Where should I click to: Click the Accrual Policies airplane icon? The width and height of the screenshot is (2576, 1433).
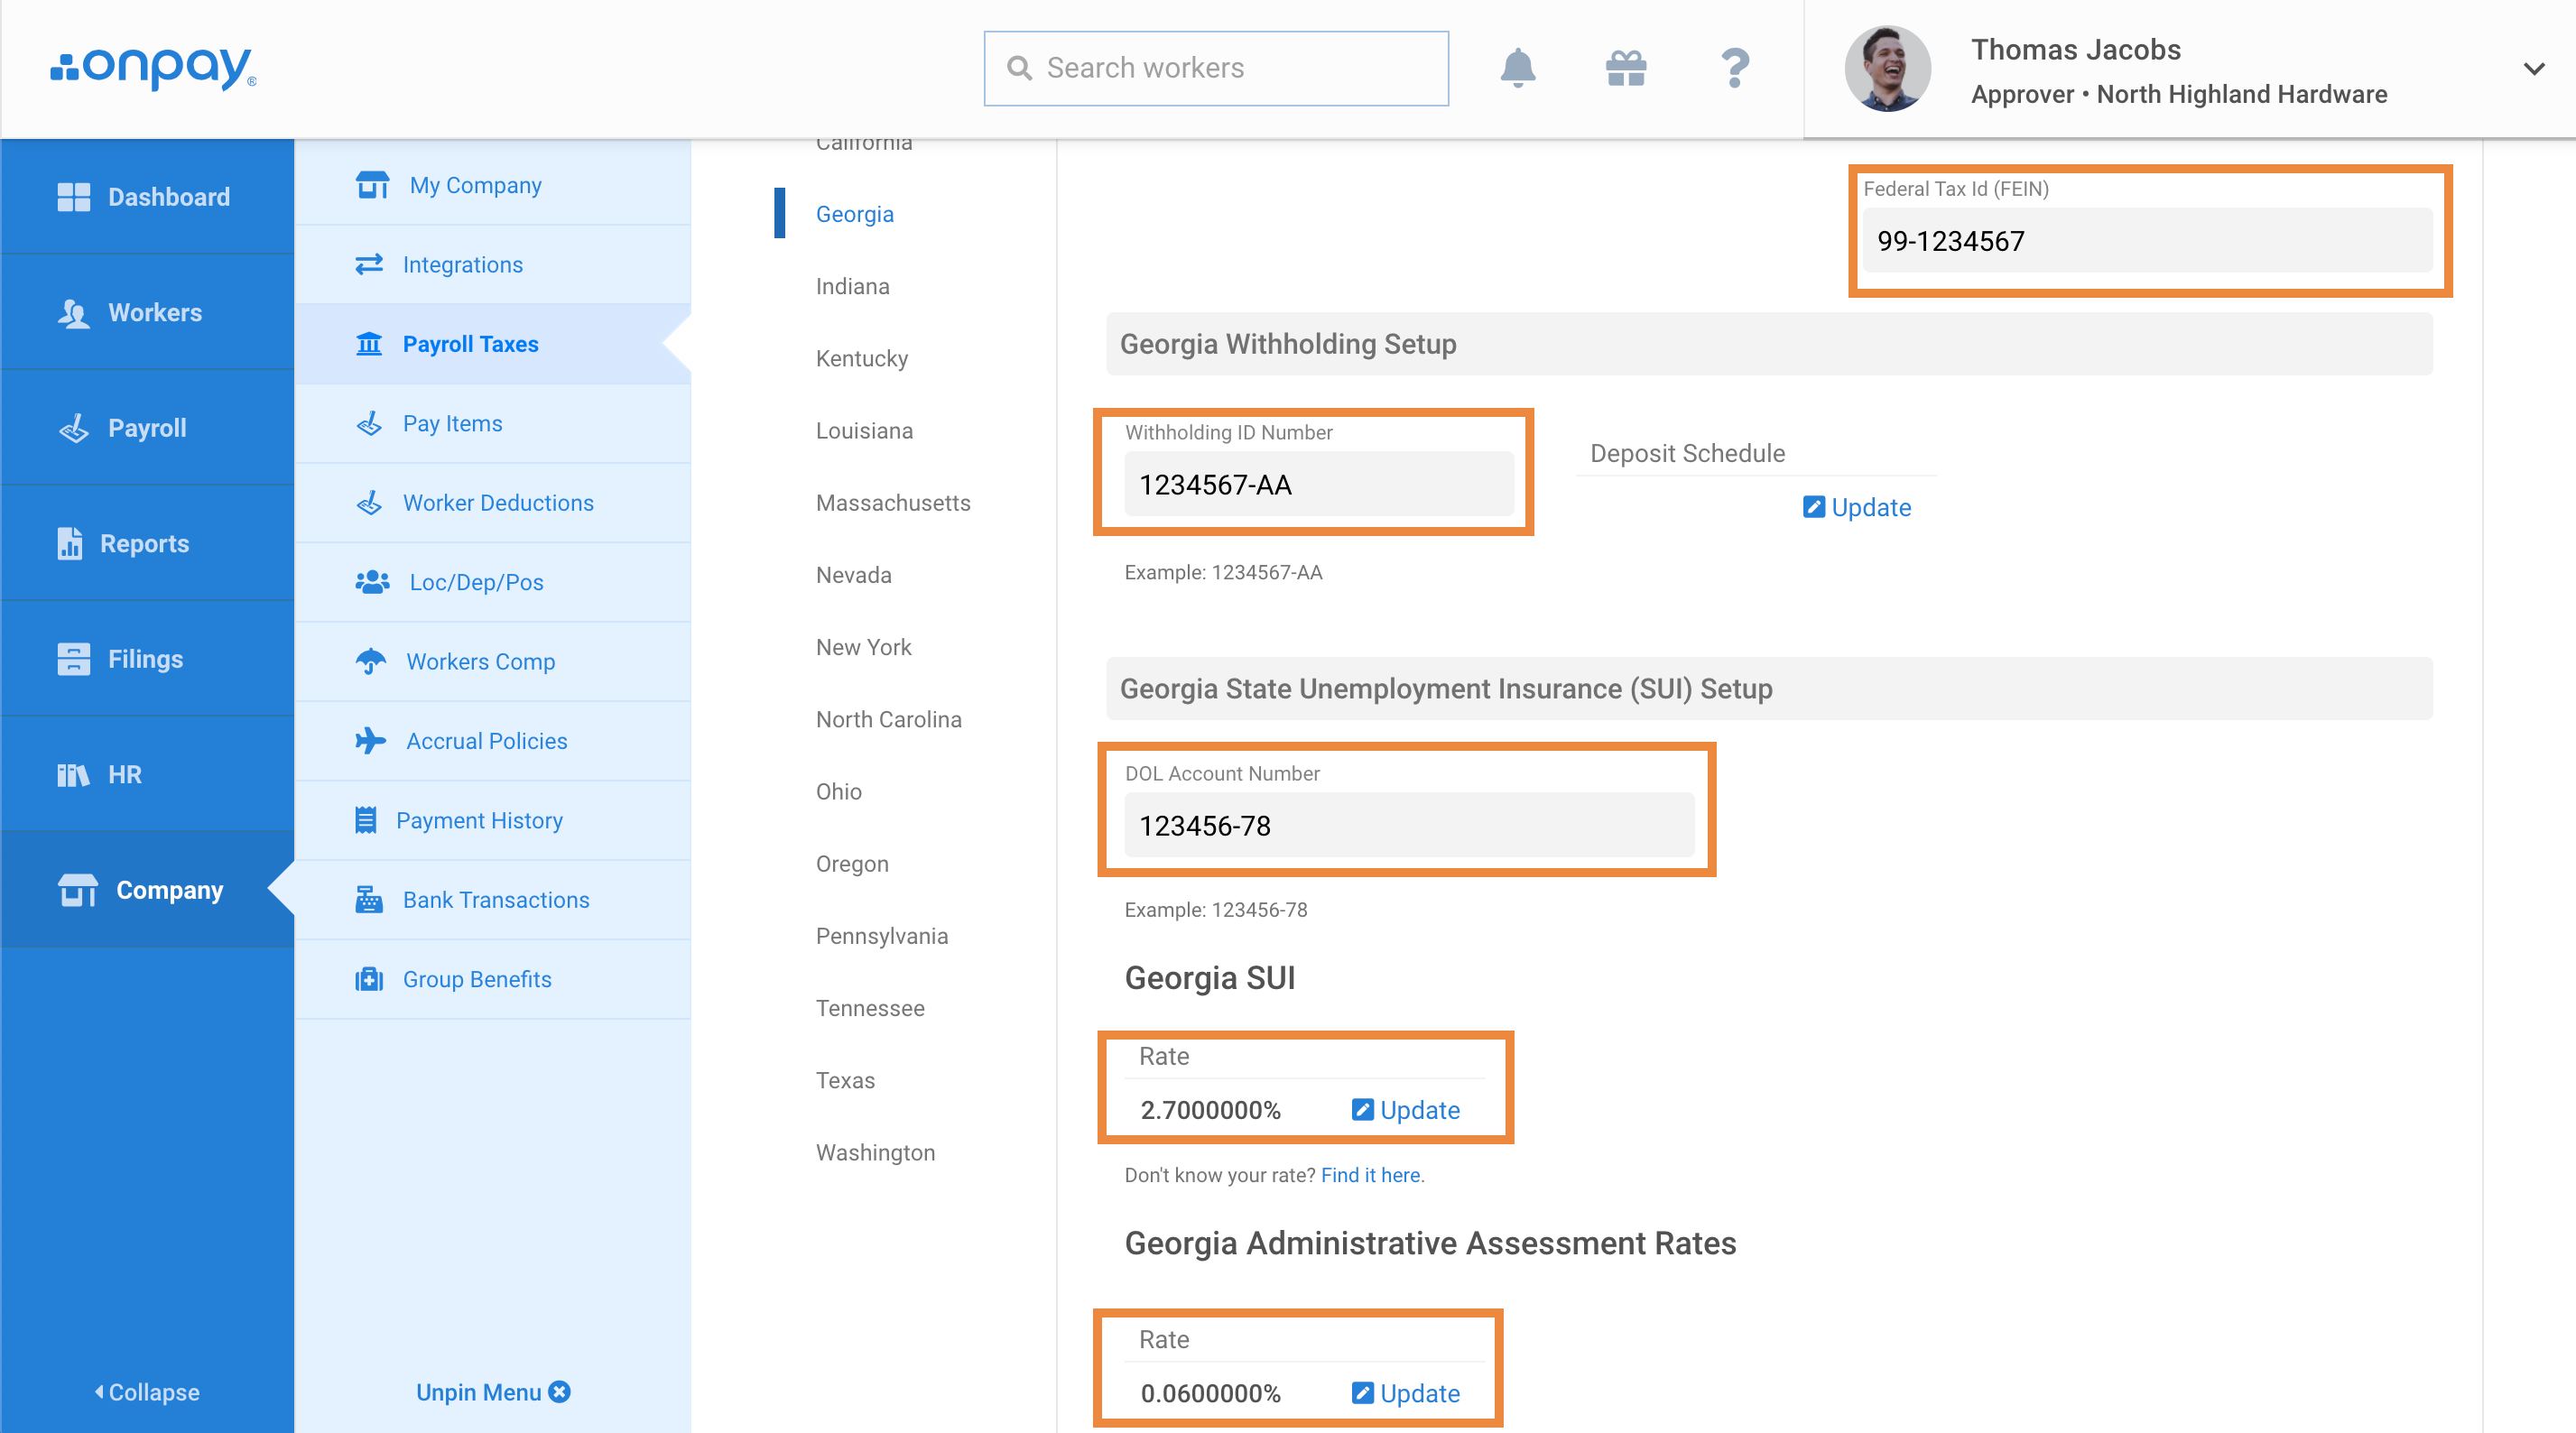click(x=370, y=740)
